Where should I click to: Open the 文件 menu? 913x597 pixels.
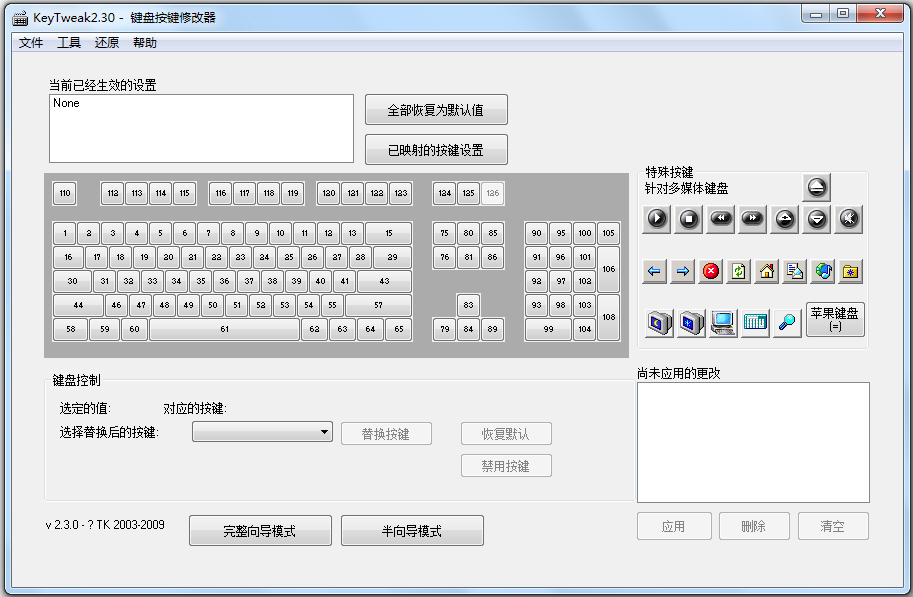coord(31,42)
